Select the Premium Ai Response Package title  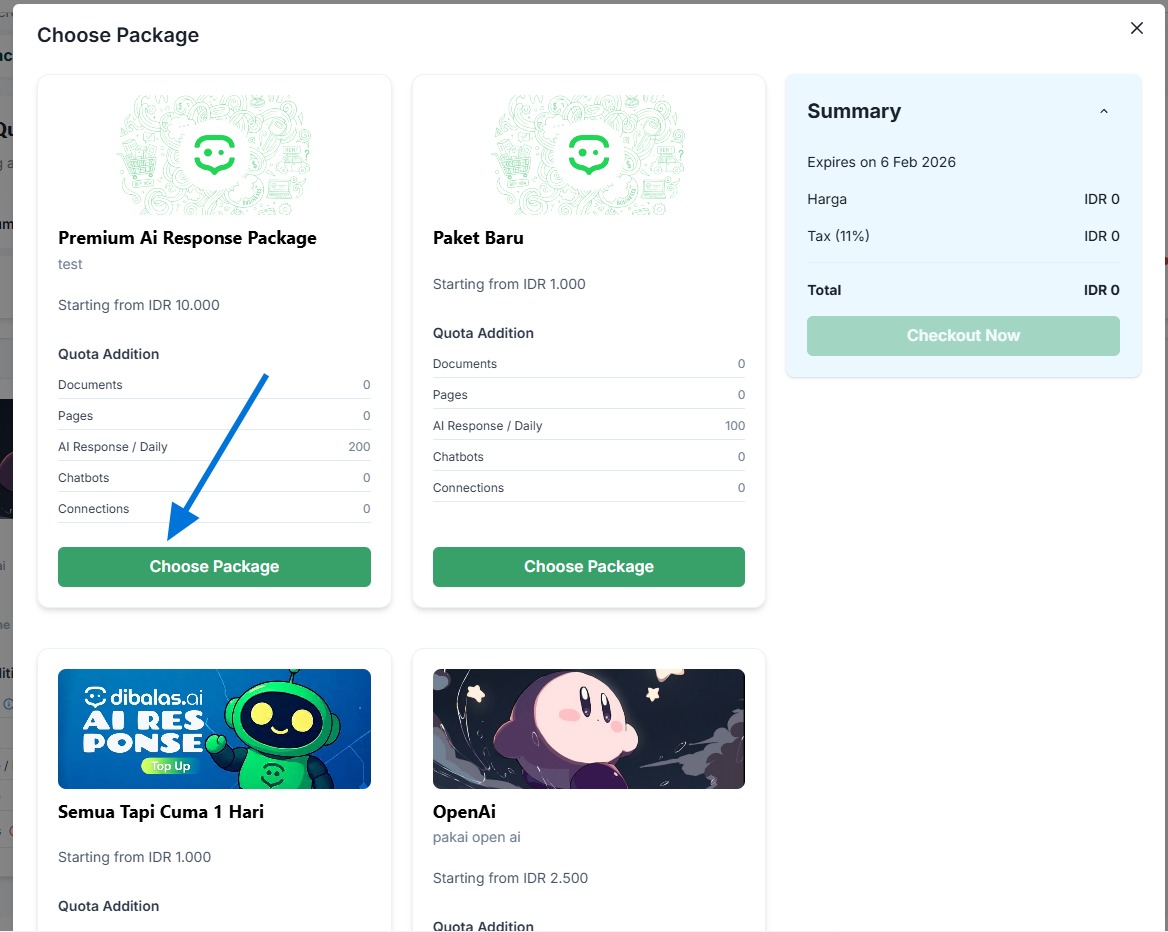coord(187,238)
